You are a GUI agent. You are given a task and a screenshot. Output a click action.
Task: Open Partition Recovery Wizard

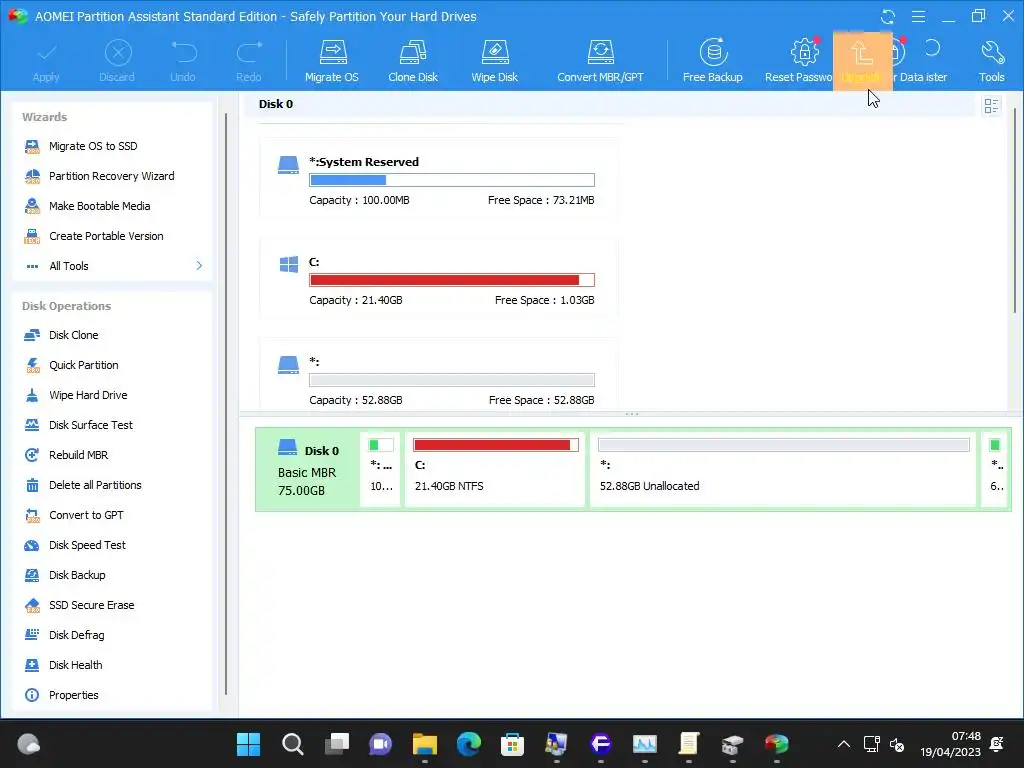pyautogui.click(x=112, y=176)
